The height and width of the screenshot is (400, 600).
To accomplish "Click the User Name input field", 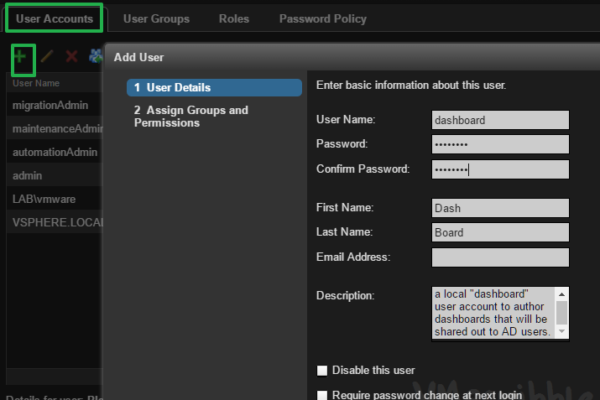I will click(x=500, y=120).
